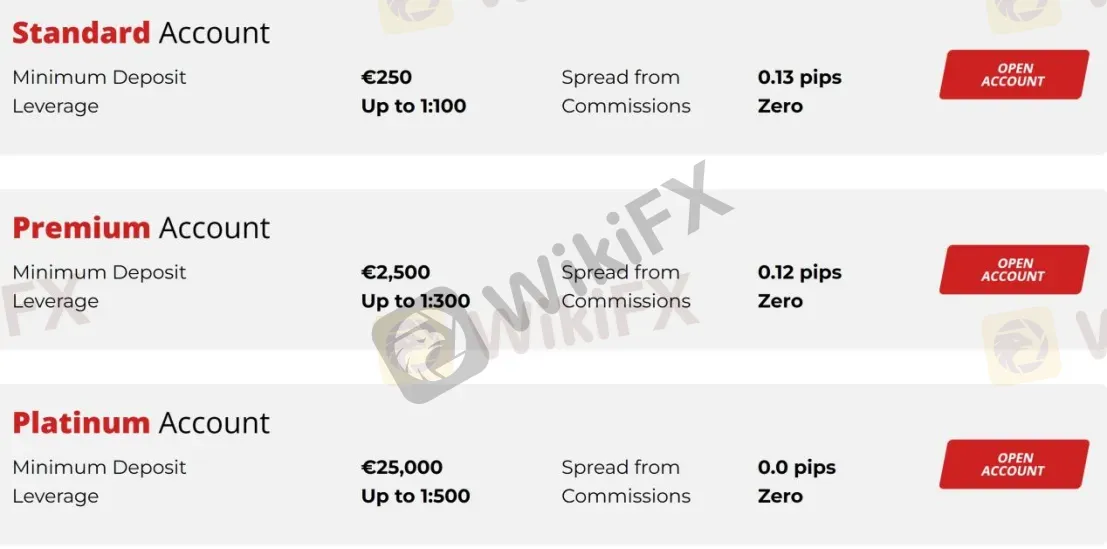
Task: Click the €25,000 minimum deposit value
Action: (402, 466)
